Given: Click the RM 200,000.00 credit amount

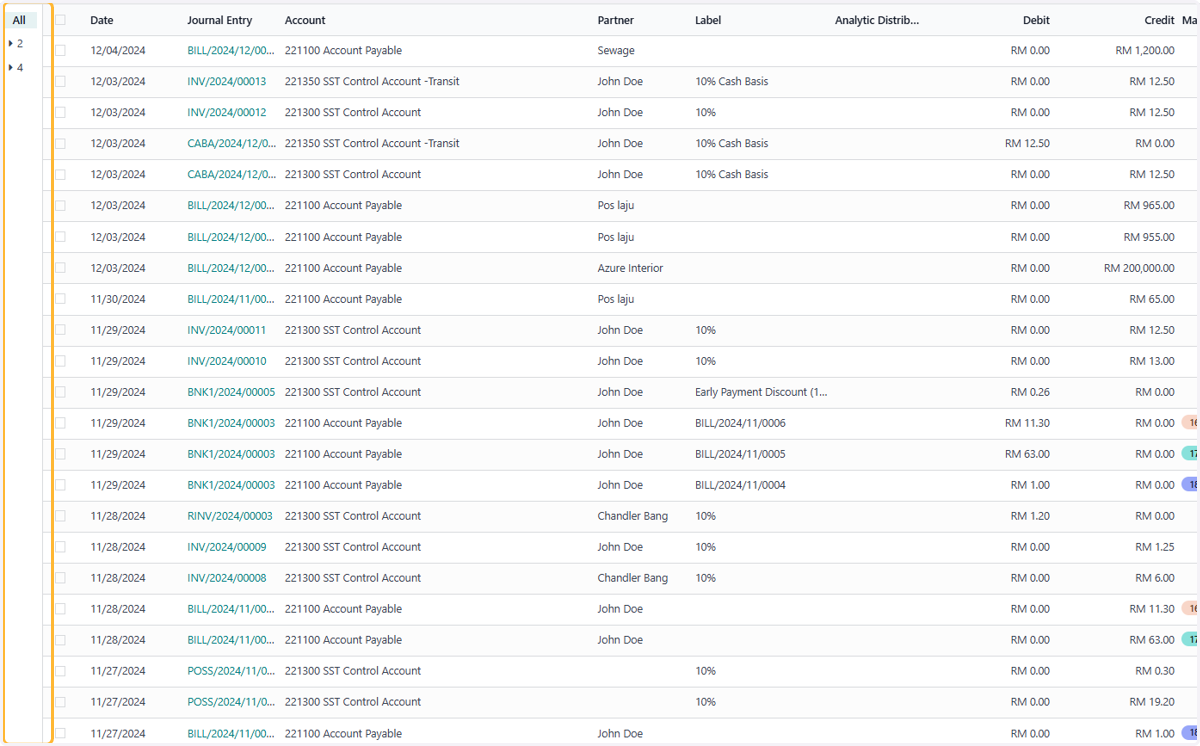Looking at the screenshot, I should [1139, 268].
